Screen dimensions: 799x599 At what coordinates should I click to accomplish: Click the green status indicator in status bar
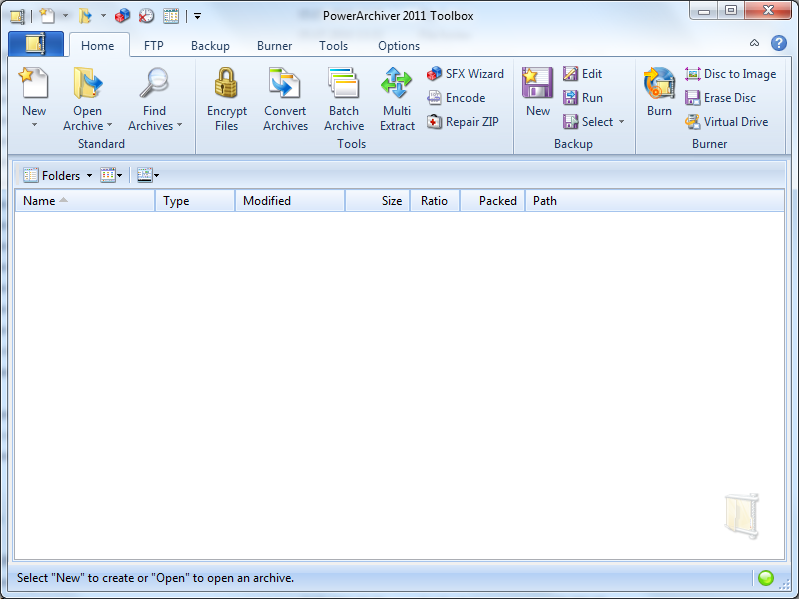(x=766, y=578)
